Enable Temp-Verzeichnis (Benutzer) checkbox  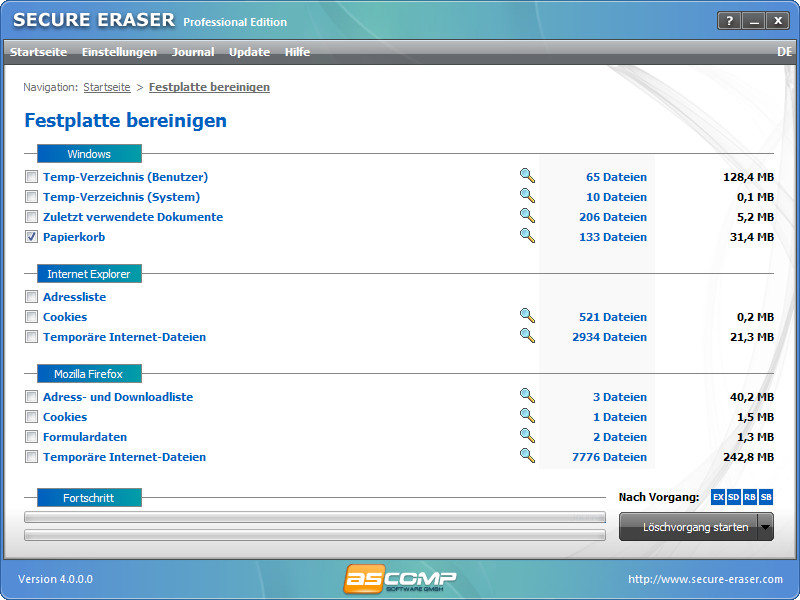point(32,177)
